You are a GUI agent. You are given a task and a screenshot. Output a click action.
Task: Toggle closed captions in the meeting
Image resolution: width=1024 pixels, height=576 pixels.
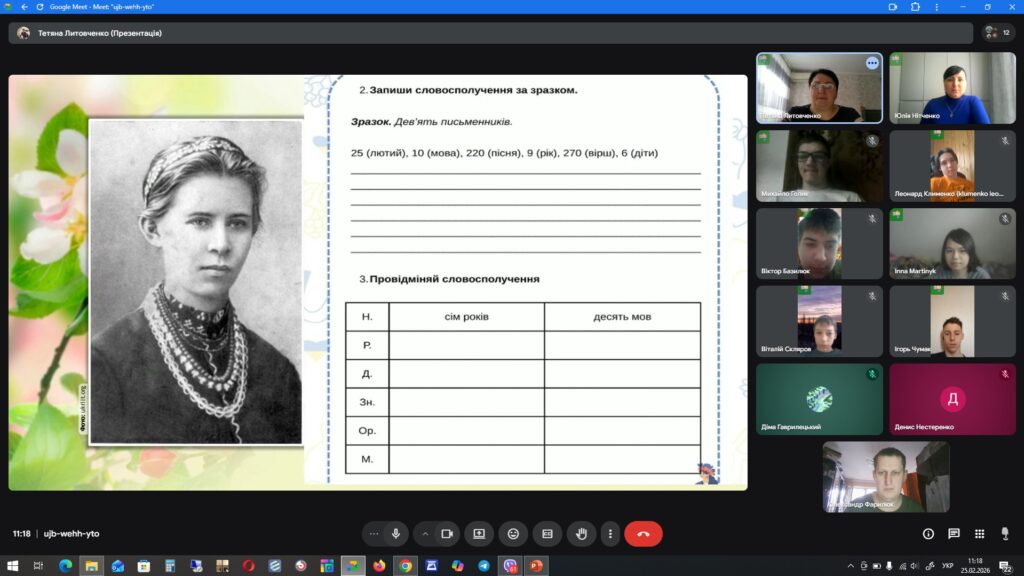(547, 534)
